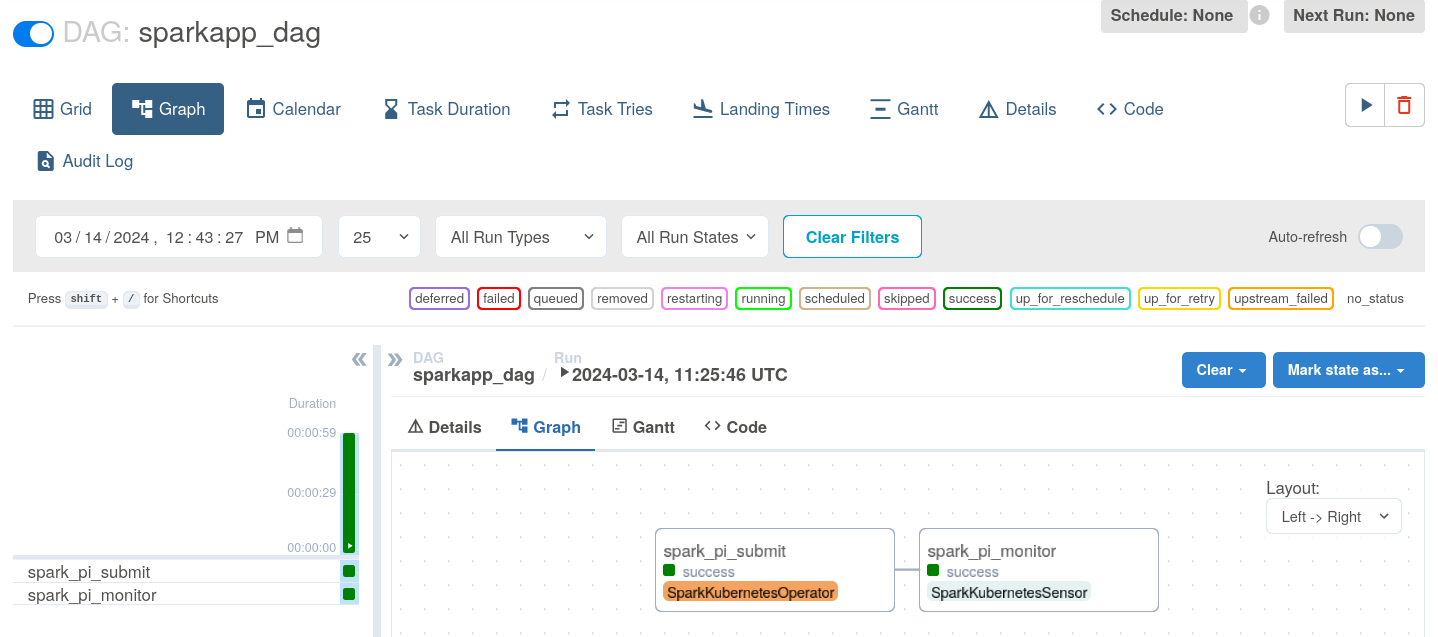The image size is (1438, 637).
Task: Open the Details tab in run panel
Action: coord(444,427)
